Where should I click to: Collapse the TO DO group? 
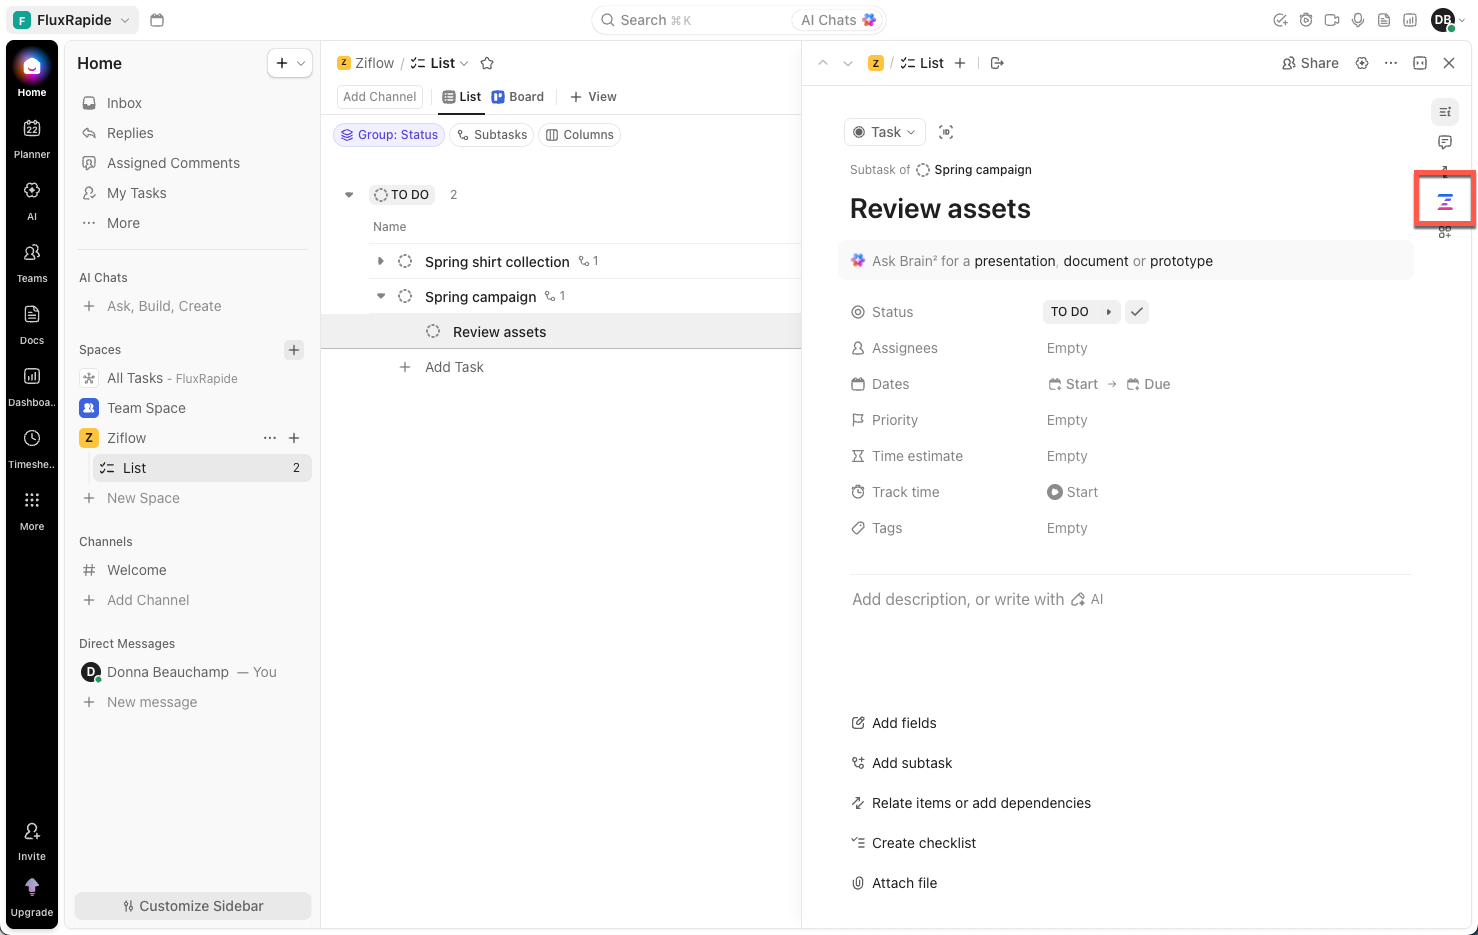pos(349,195)
